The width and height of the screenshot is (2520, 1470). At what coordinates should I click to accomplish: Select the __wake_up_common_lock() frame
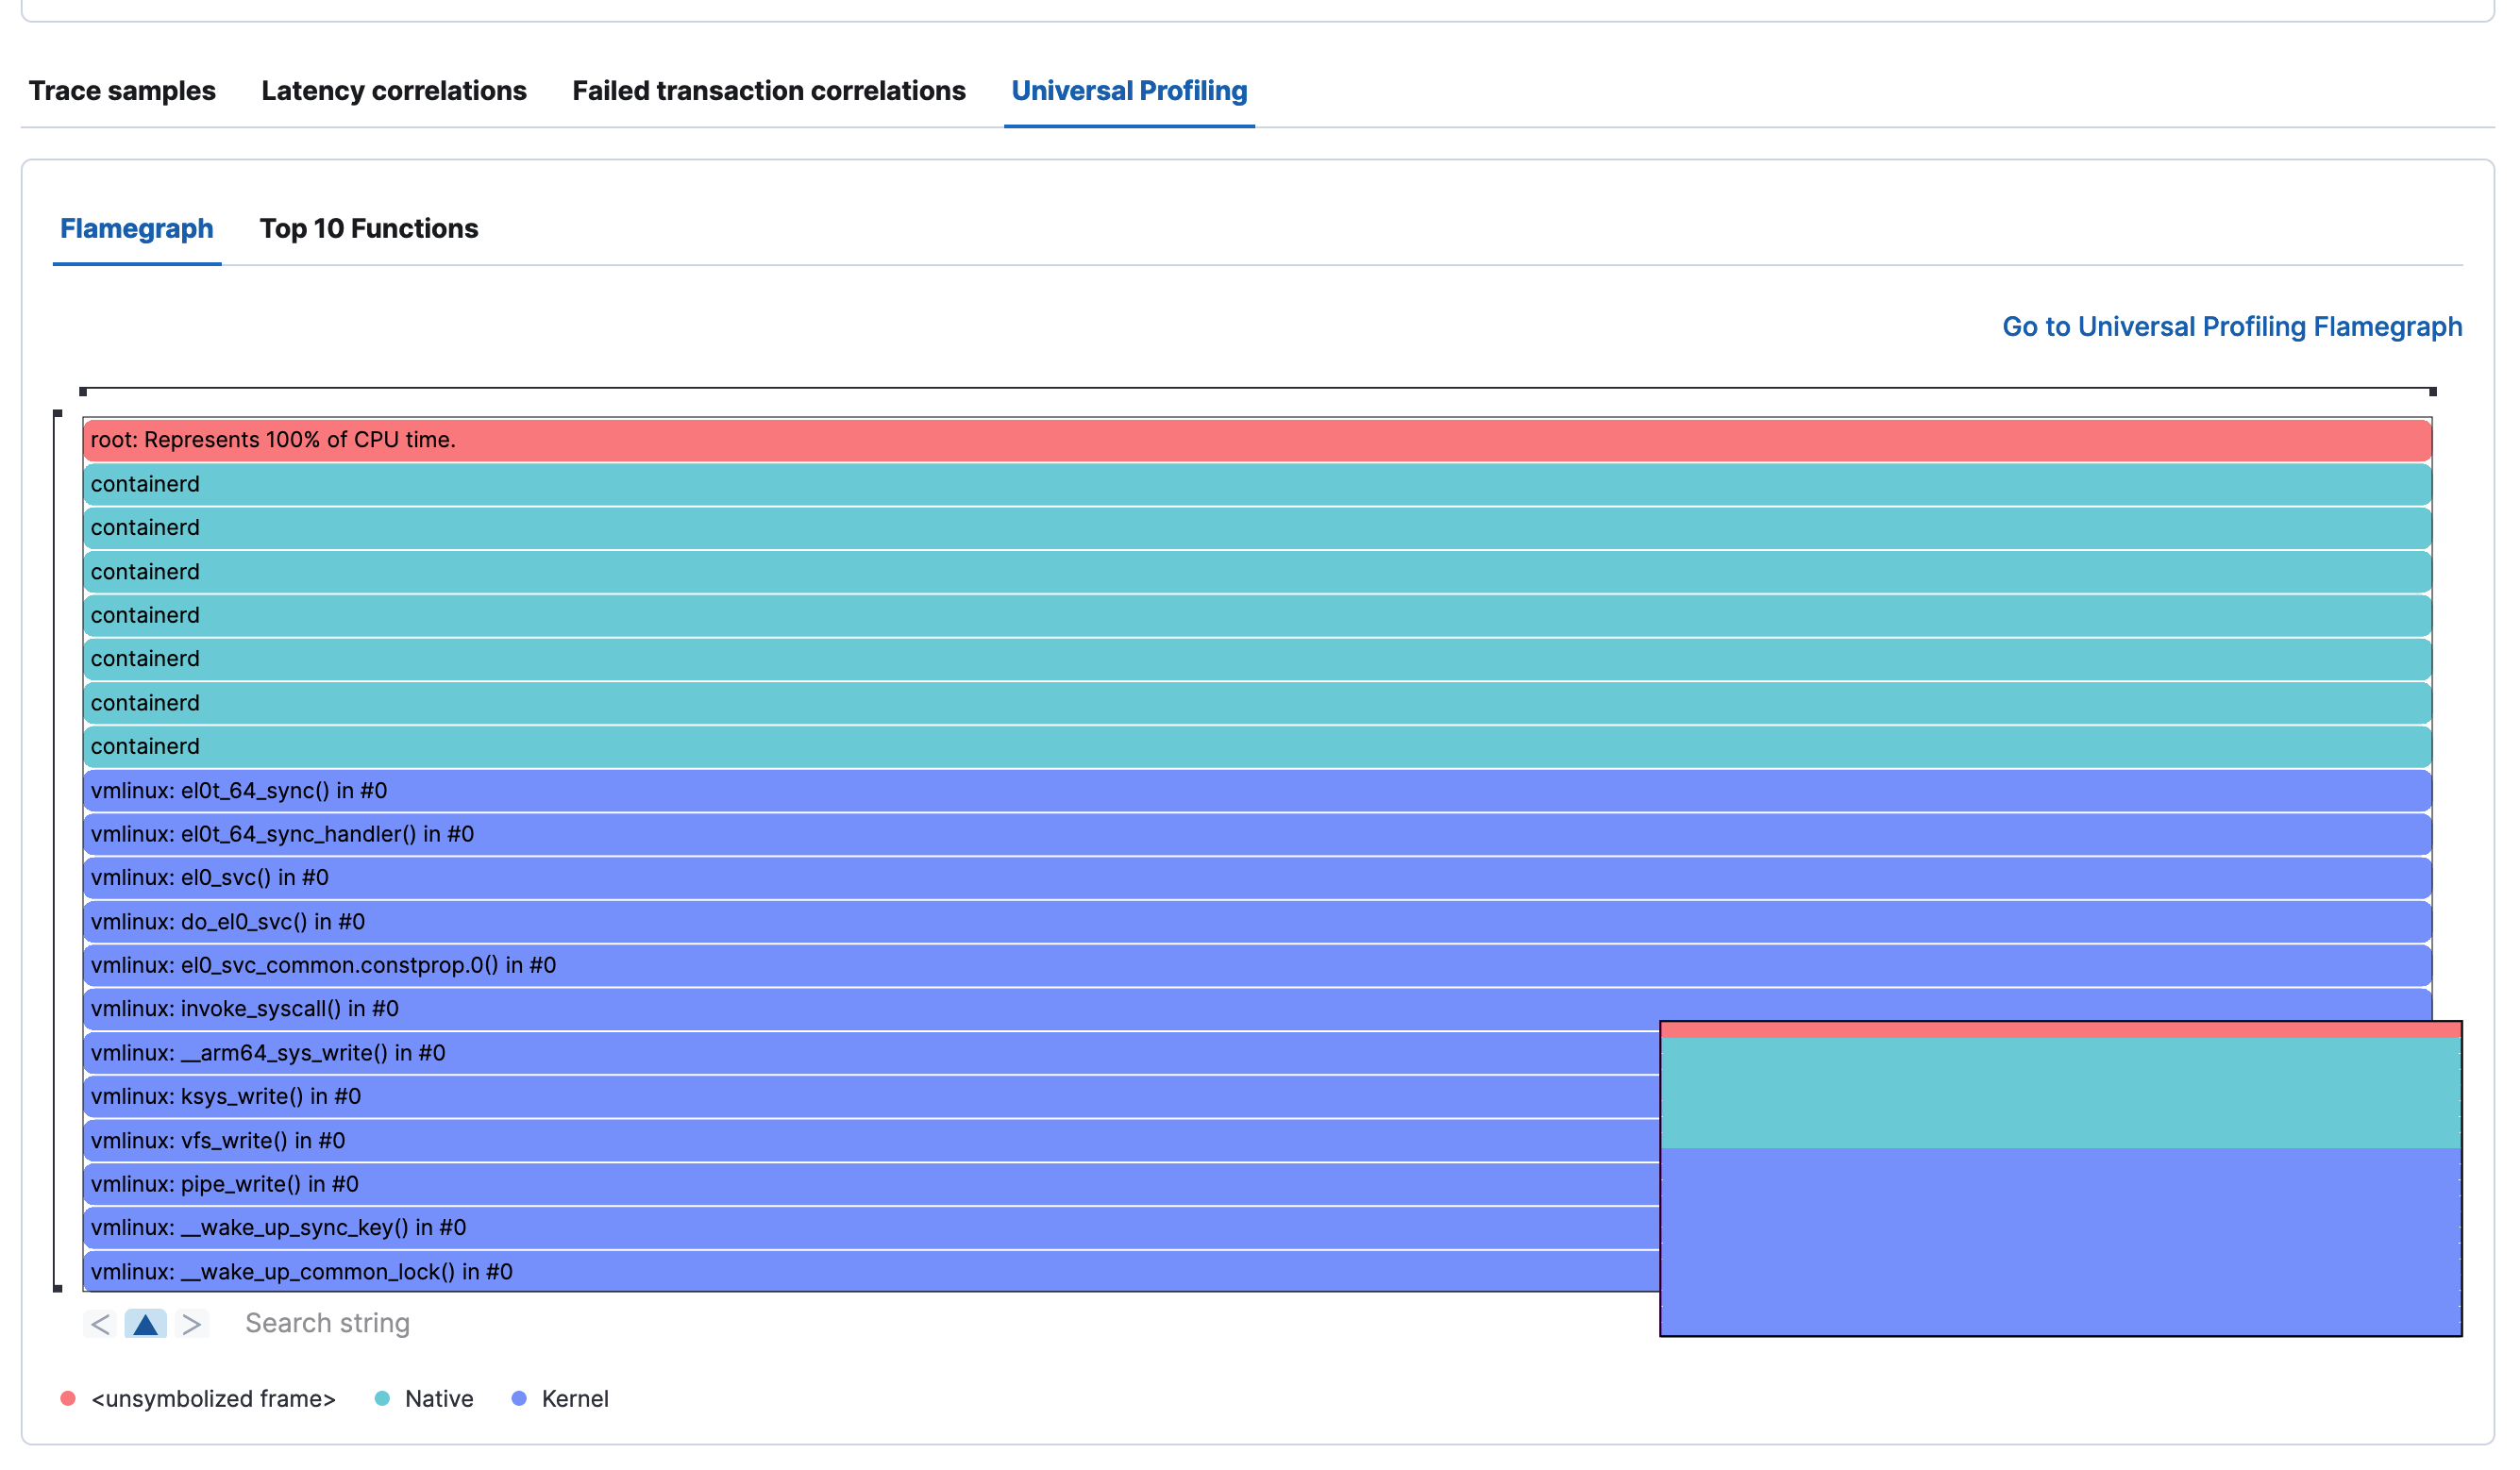(x=871, y=1272)
